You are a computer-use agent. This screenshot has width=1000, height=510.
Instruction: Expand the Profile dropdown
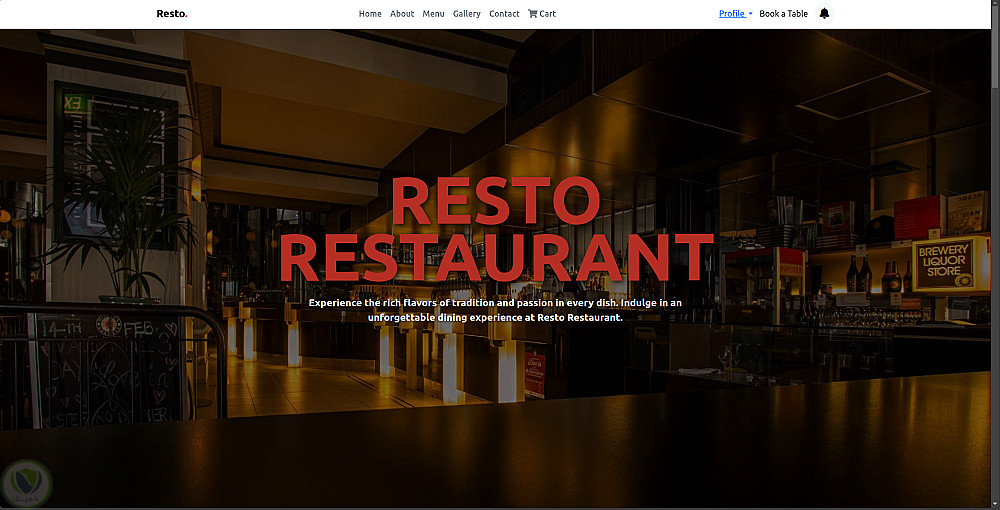[x=735, y=13]
